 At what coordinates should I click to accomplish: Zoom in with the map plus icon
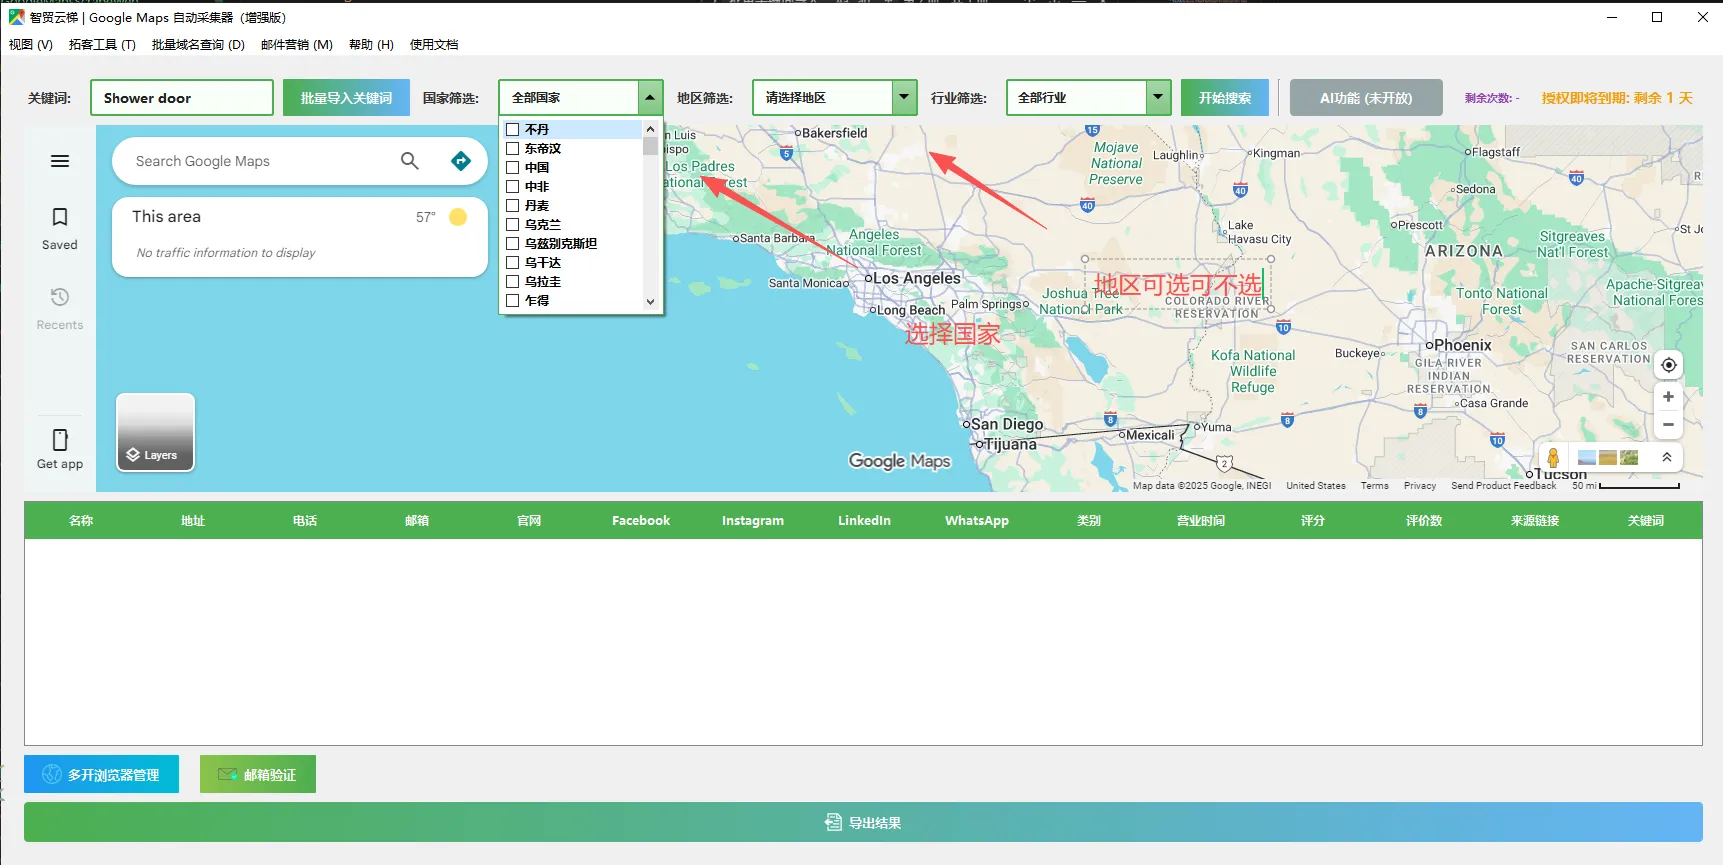pyautogui.click(x=1668, y=397)
